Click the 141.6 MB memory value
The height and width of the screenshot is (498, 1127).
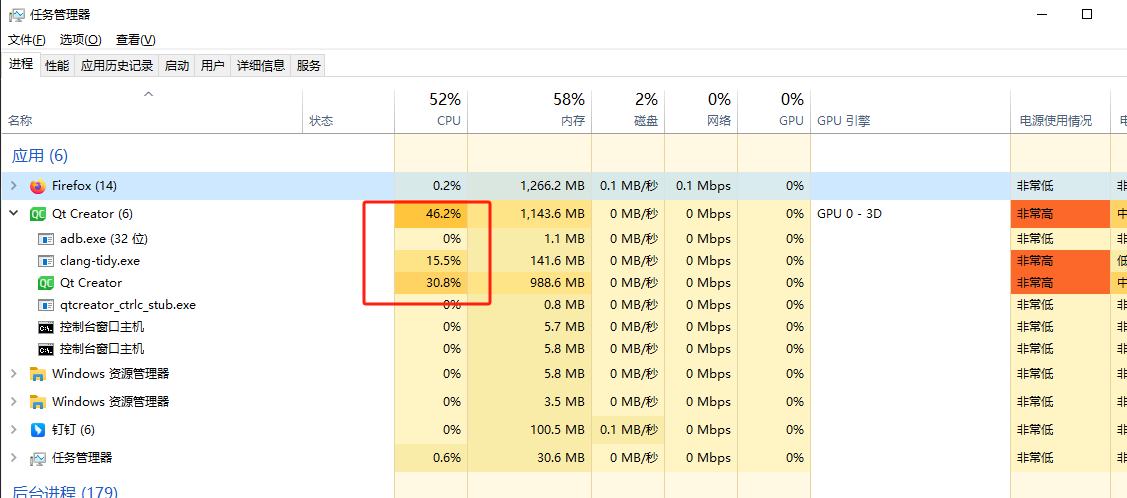pyautogui.click(x=558, y=261)
